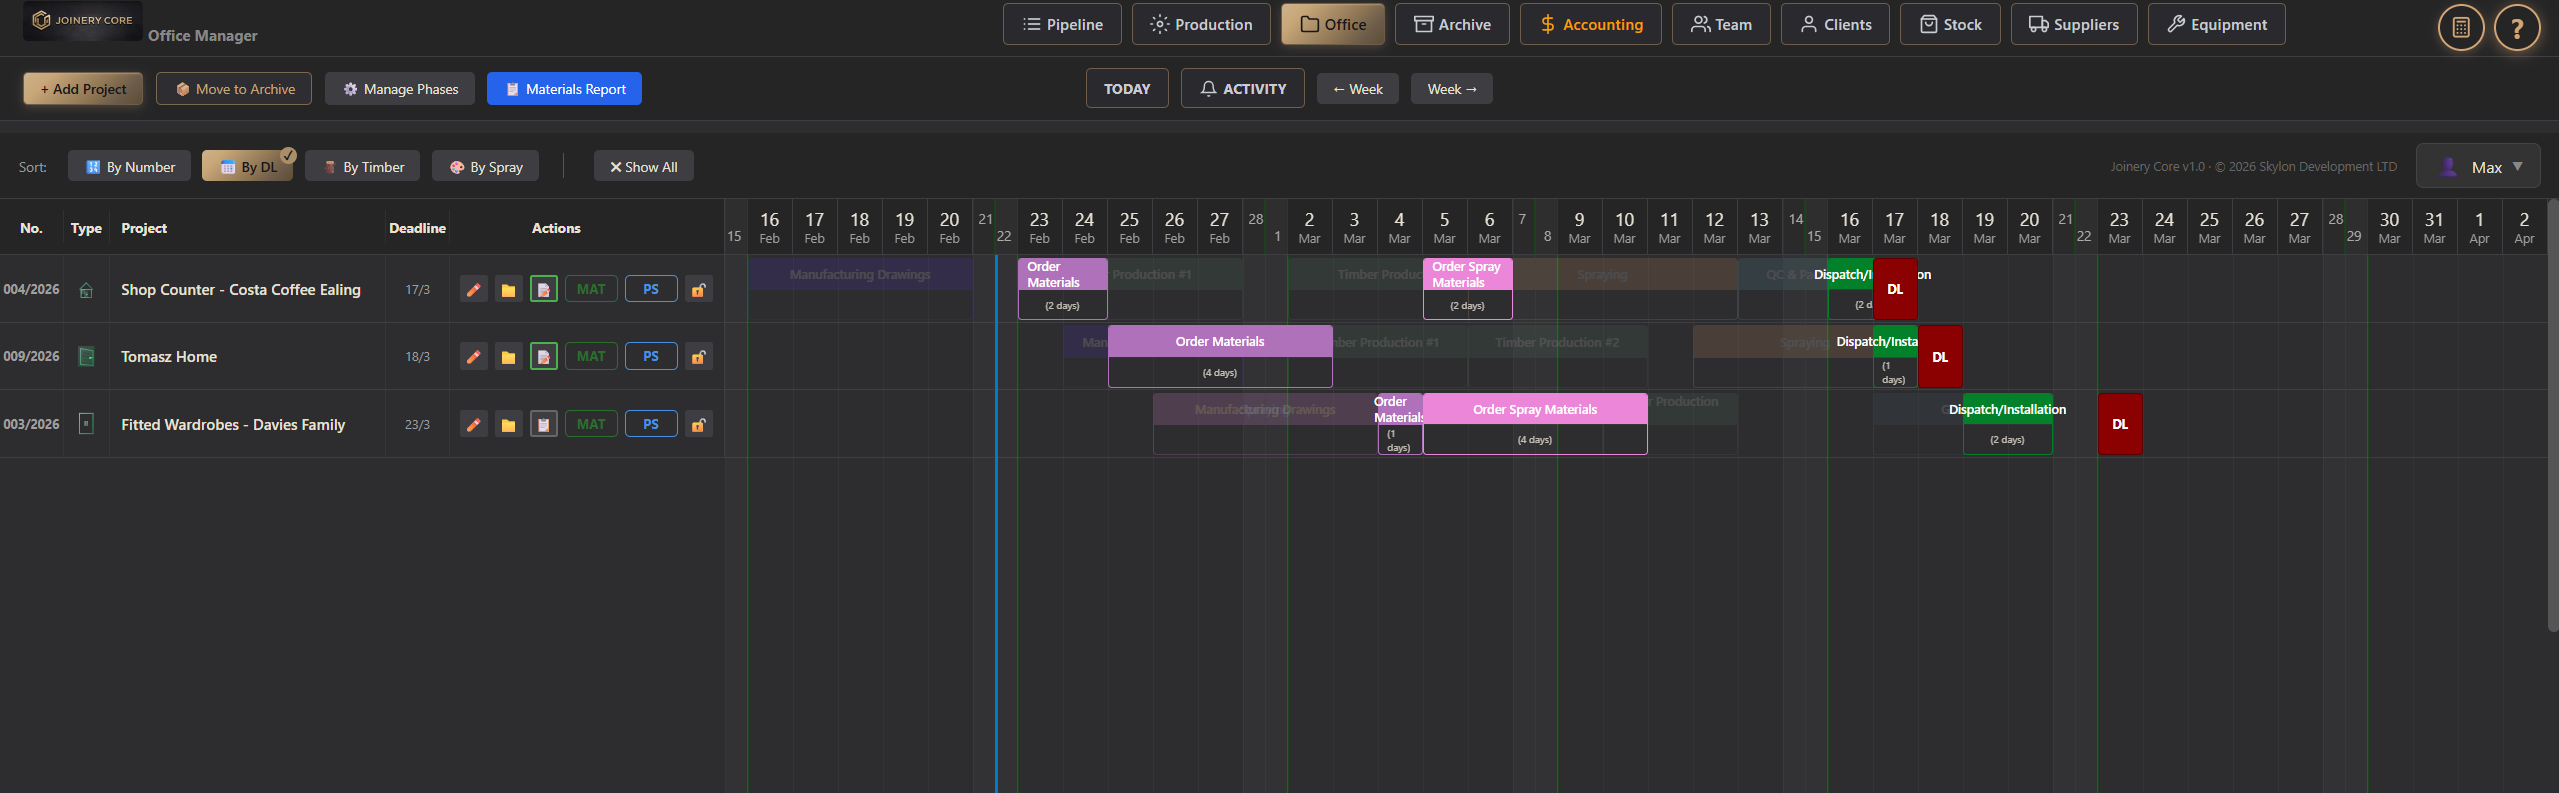Toggle the By Timber sort option
This screenshot has height=793, width=2559.
click(363, 167)
